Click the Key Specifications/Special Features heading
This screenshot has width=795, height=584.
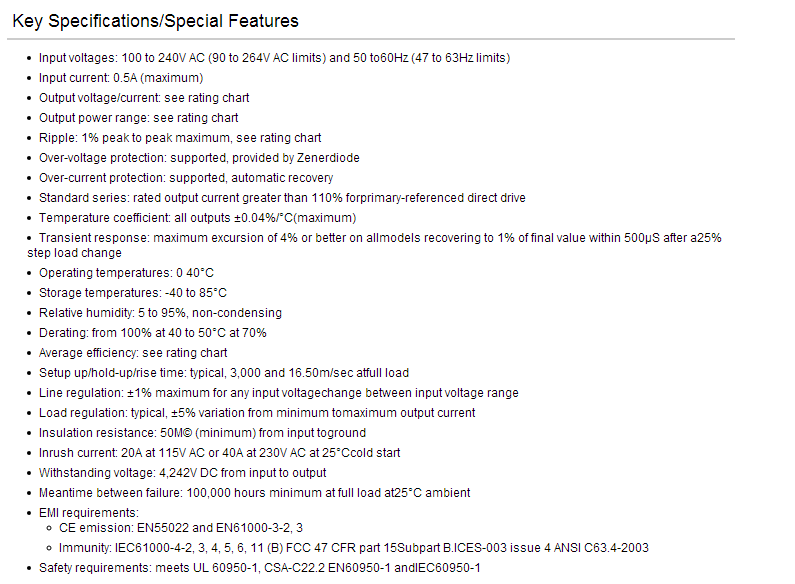(x=155, y=21)
